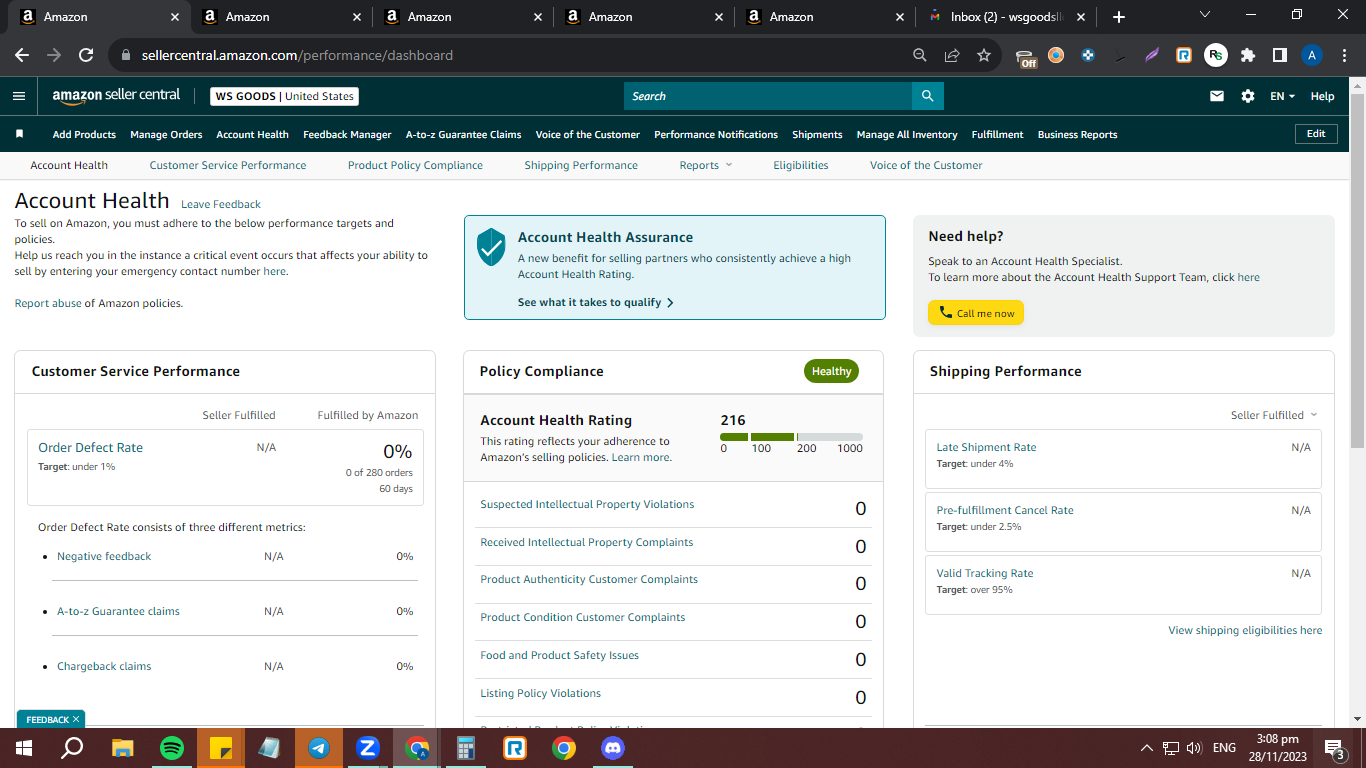Open the Learn more link under Account Health Rating
1366x768 pixels.
[641, 457]
